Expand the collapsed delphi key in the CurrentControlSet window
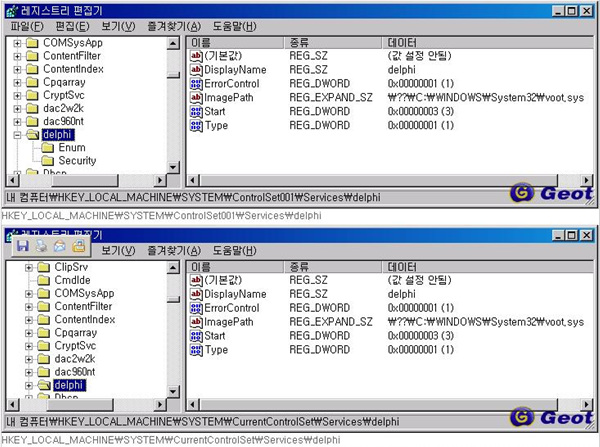This screenshot has height=447, width=600. [29, 385]
